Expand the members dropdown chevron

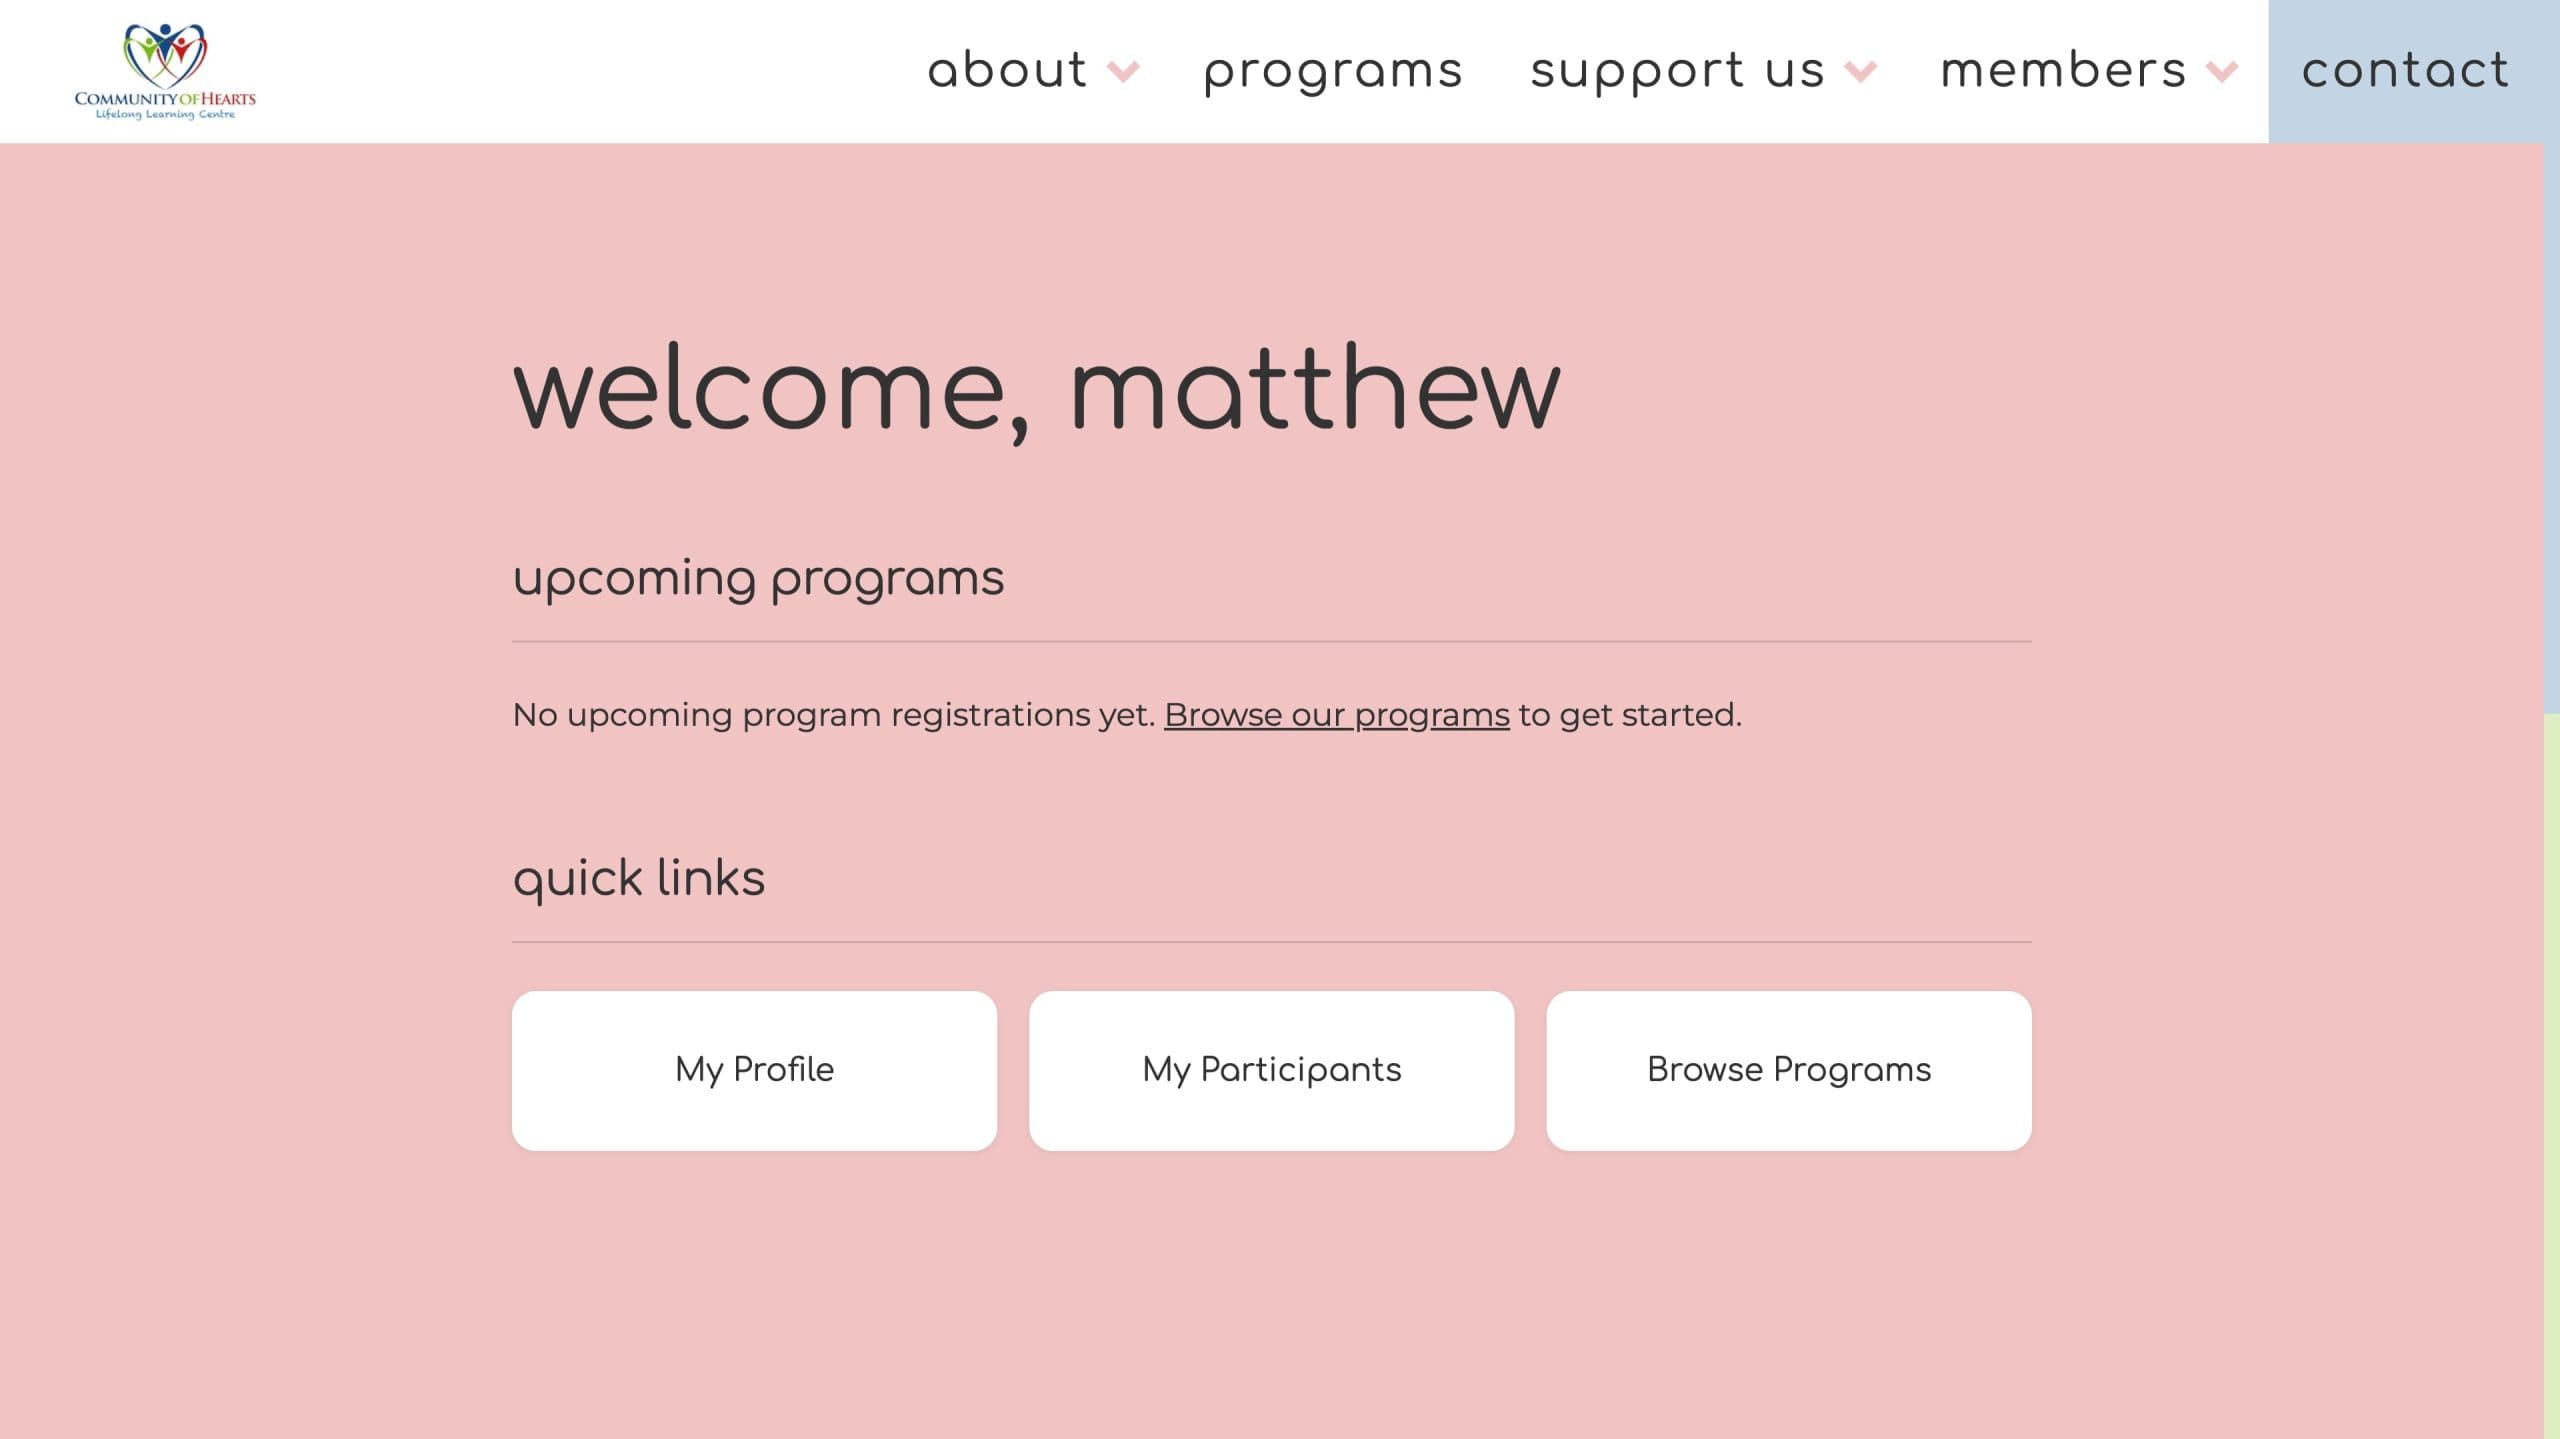pyautogui.click(x=2222, y=72)
